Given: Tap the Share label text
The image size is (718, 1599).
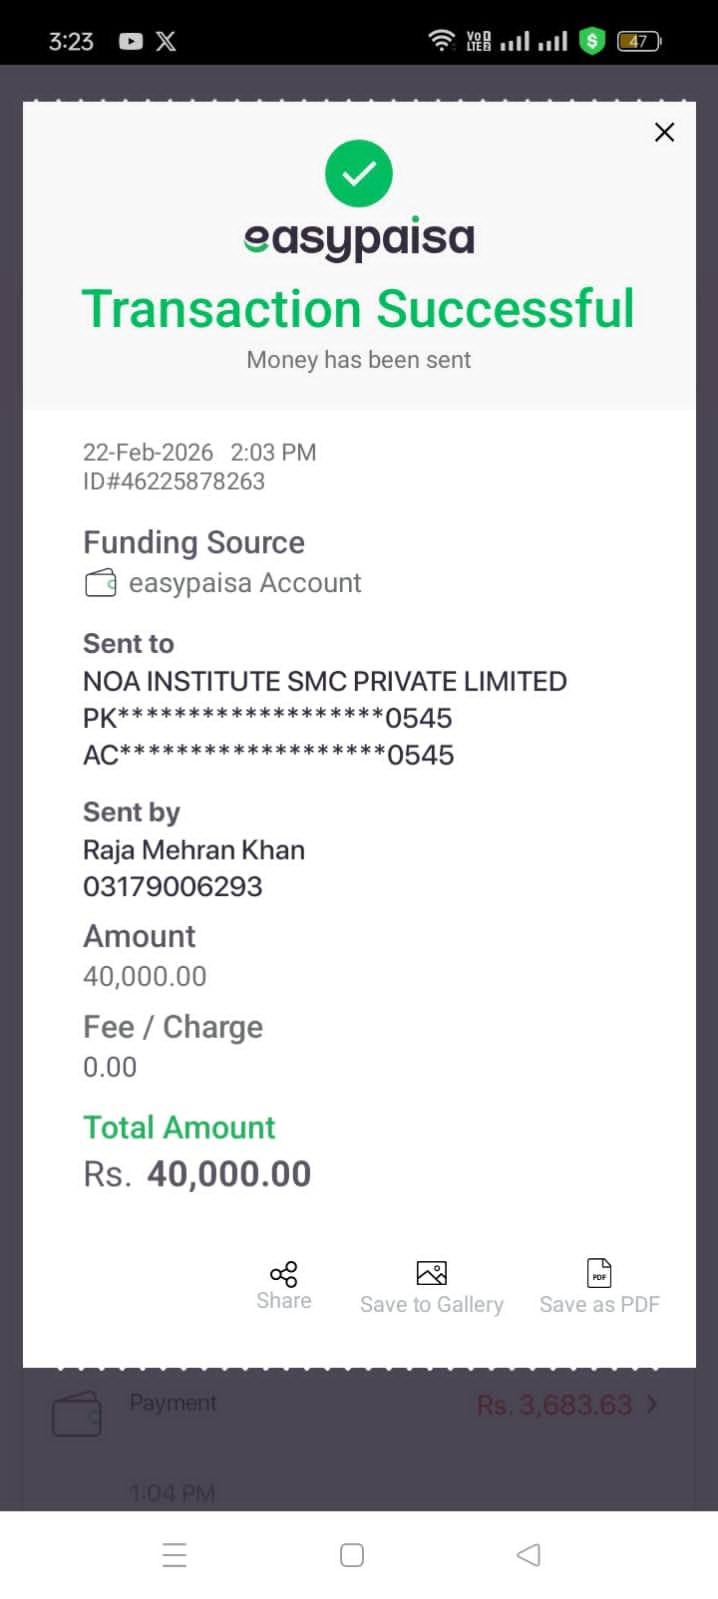Looking at the screenshot, I should [x=284, y=1301].
